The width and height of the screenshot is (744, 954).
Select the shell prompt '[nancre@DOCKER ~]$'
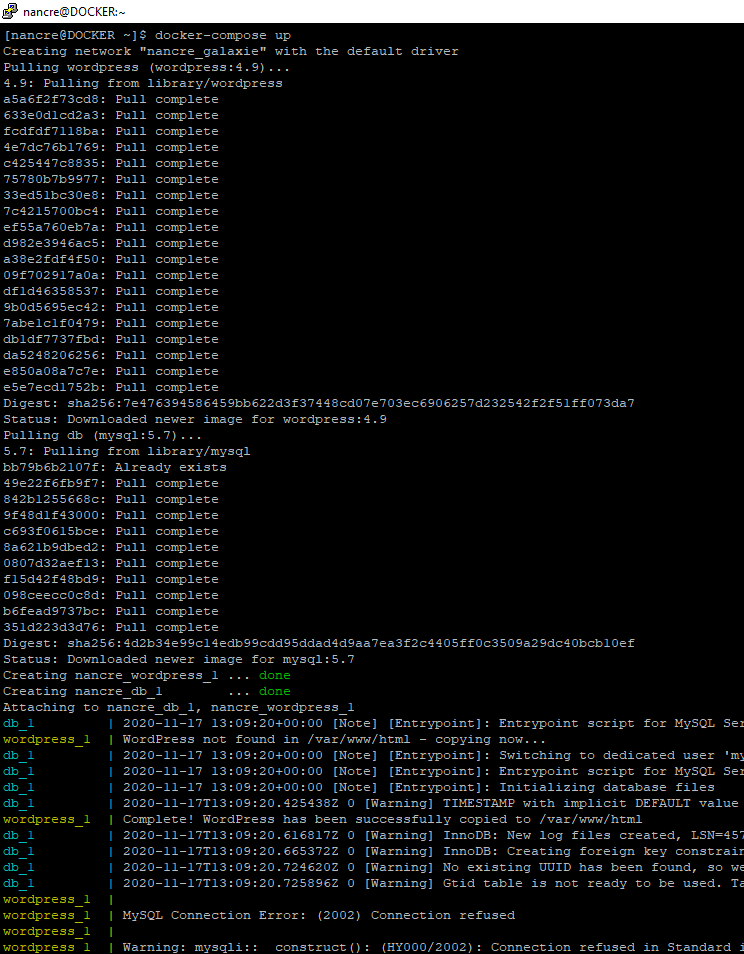pos(75,35)
